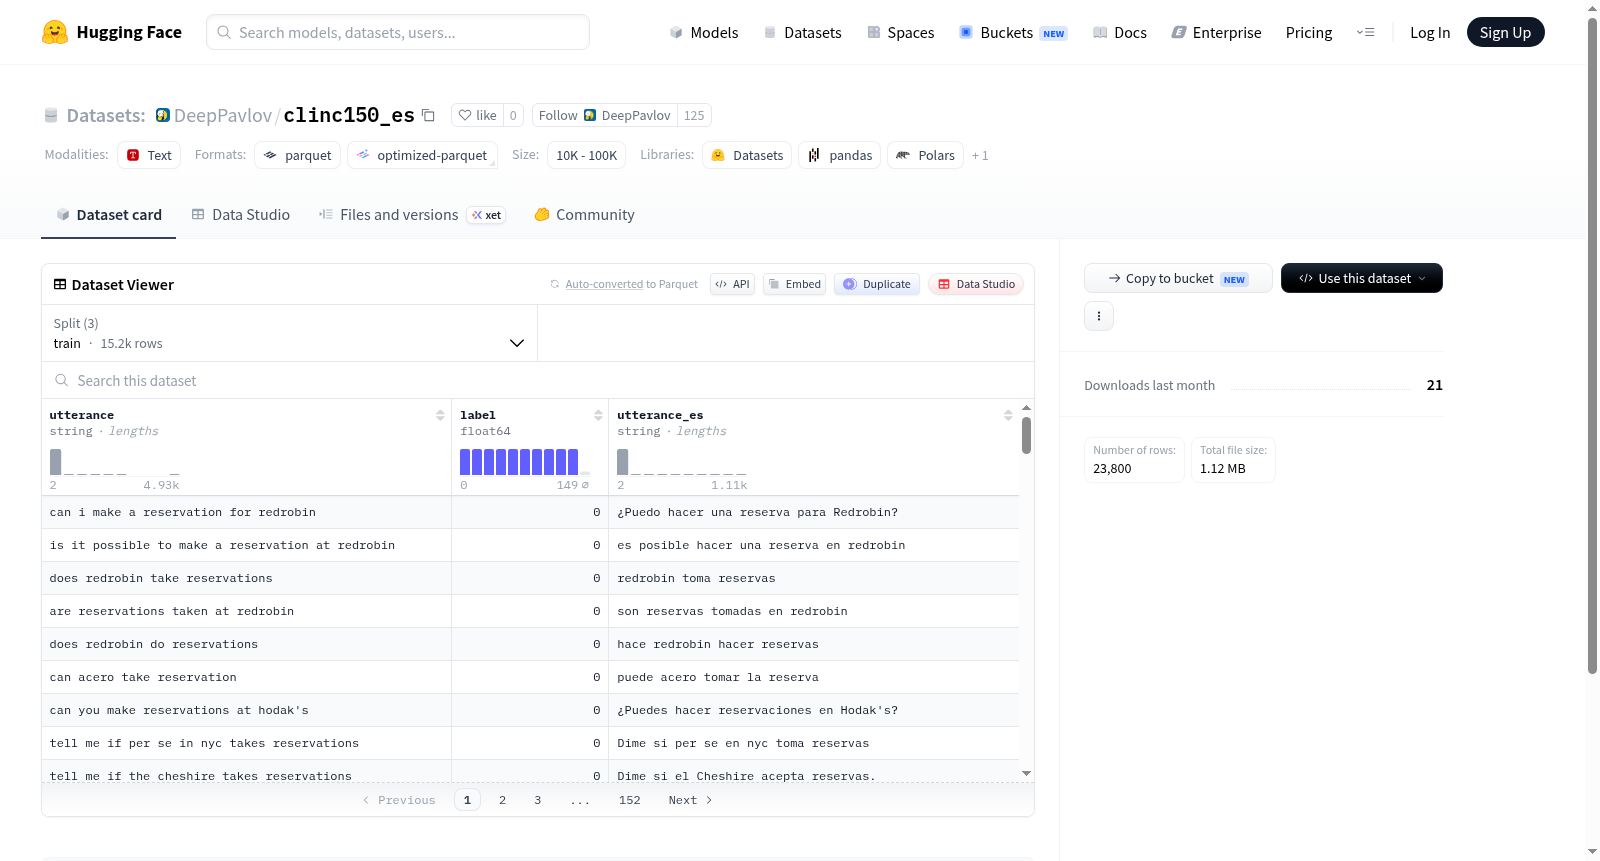The image size is (1600, 861).
Task: Click the Duplicate button
Action: point(877,284)
